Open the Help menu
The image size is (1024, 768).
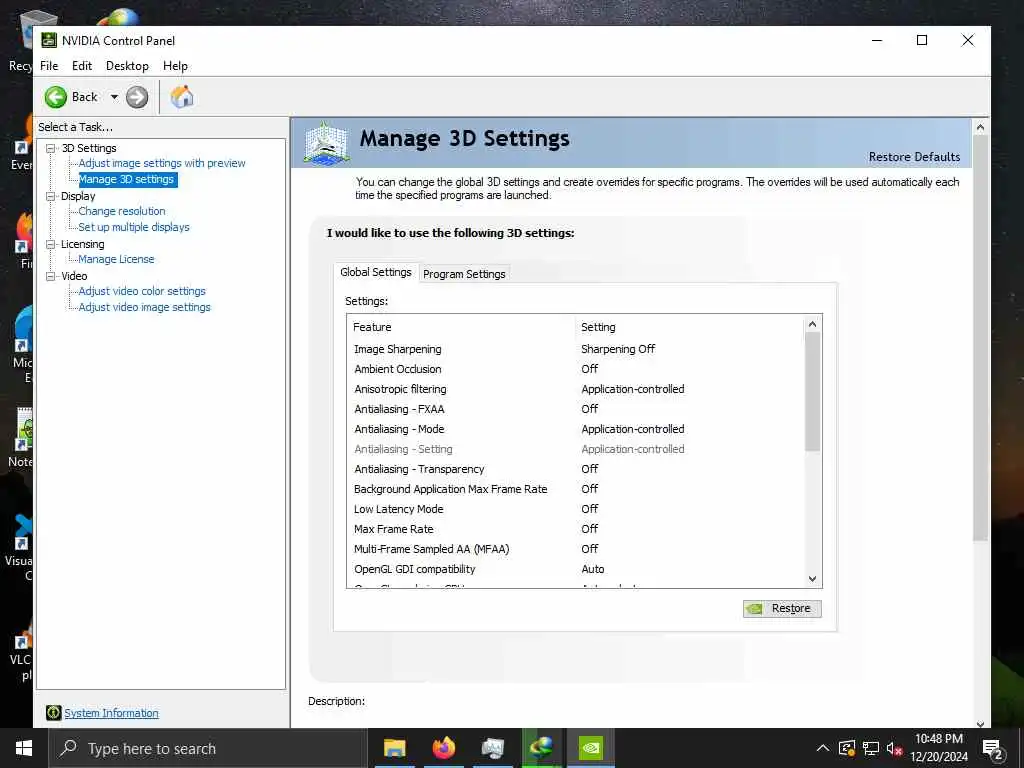pos(175,66)
